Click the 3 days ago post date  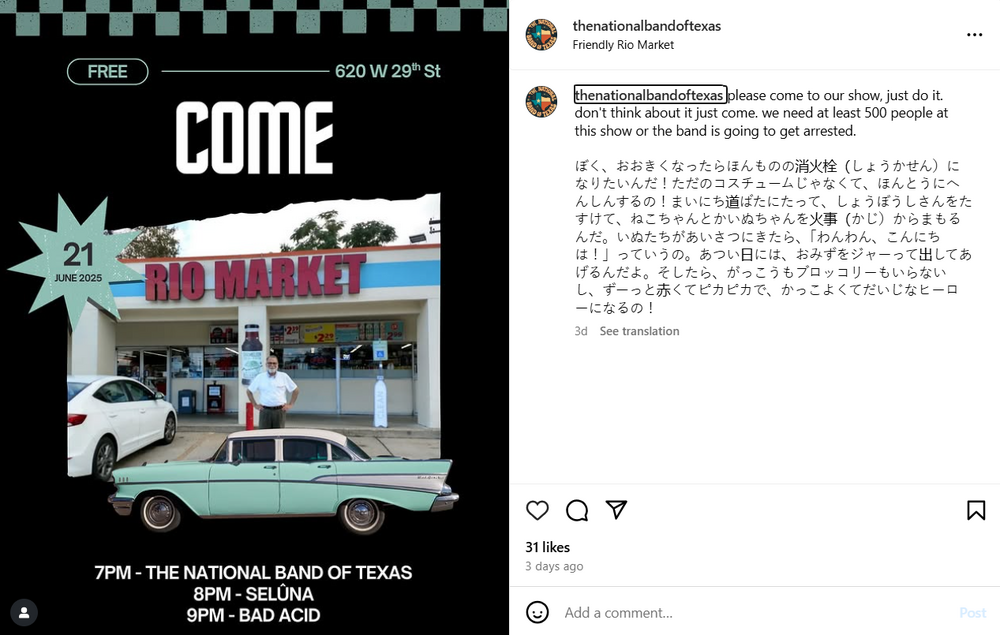pyautogui.click(x=554, y=566)
